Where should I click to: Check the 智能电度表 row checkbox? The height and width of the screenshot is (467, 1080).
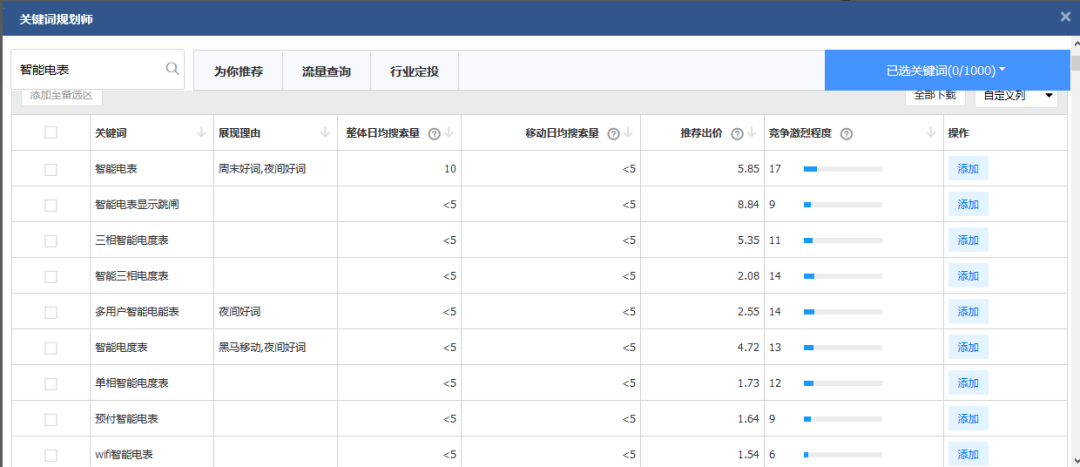point(51,348)
